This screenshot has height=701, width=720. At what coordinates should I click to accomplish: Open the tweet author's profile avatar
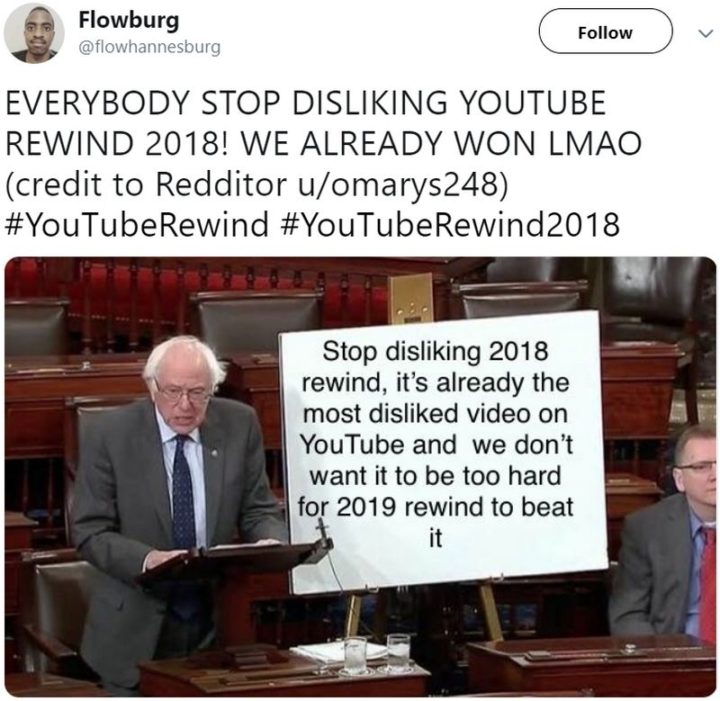(x=34, y=33)
